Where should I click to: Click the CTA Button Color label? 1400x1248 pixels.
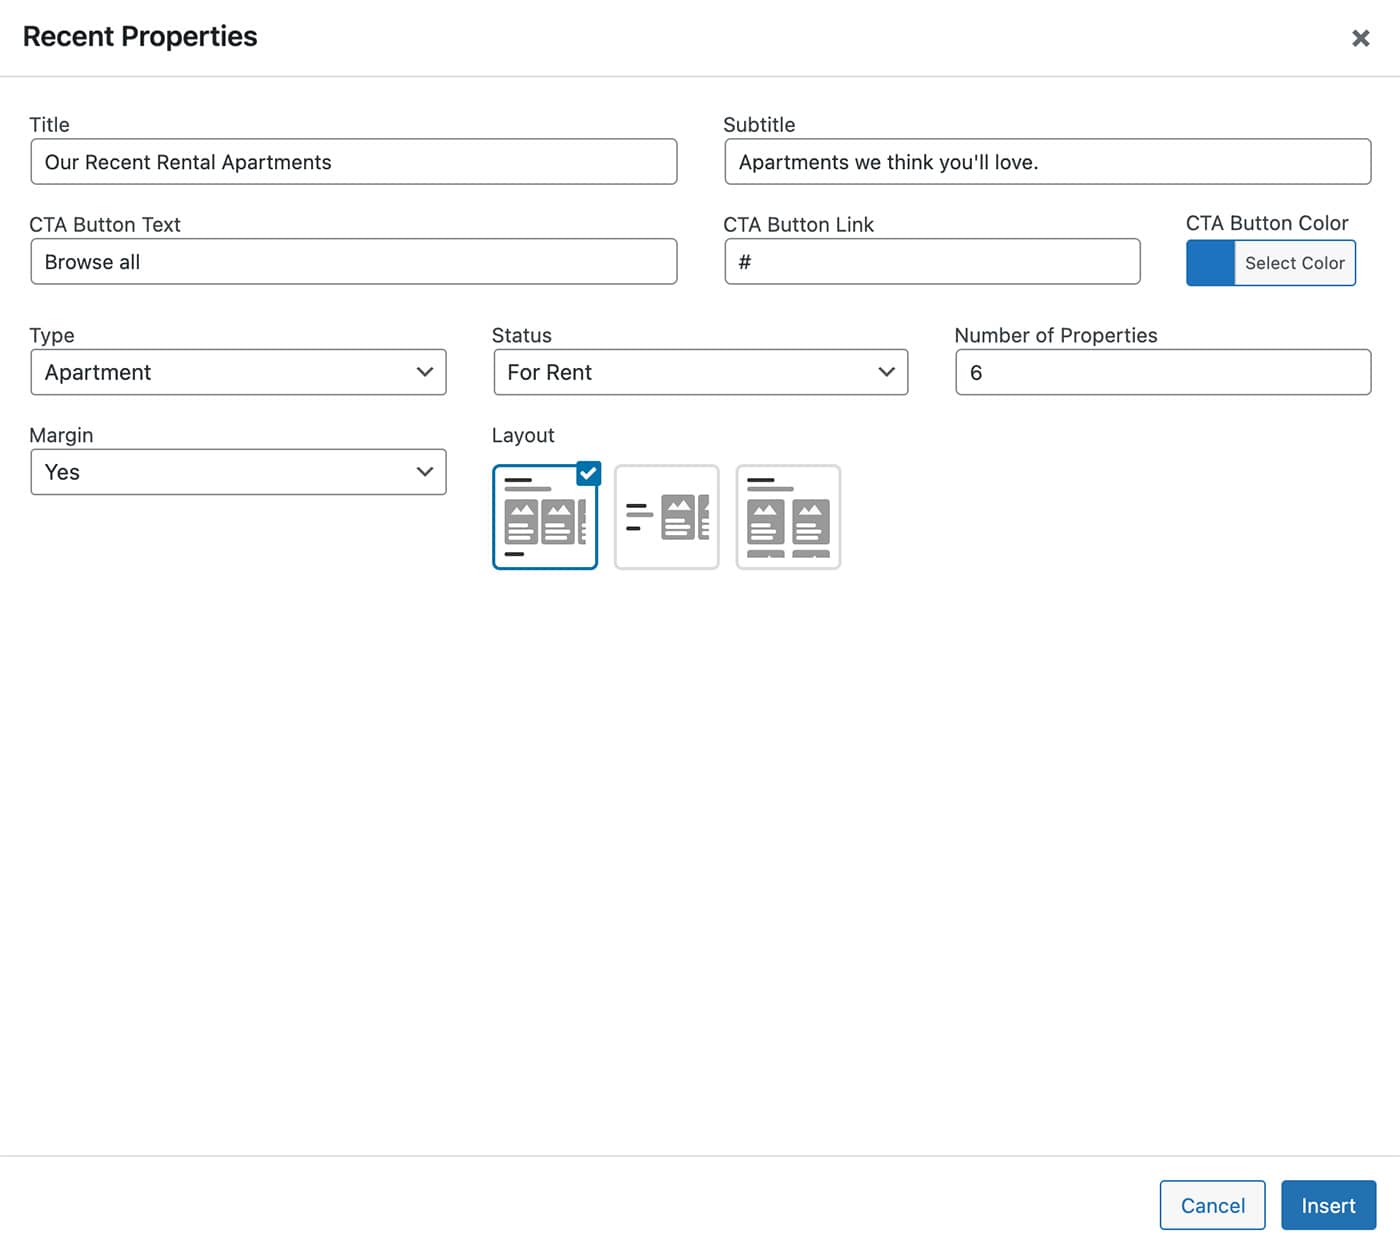click(x=1267, y=223)
